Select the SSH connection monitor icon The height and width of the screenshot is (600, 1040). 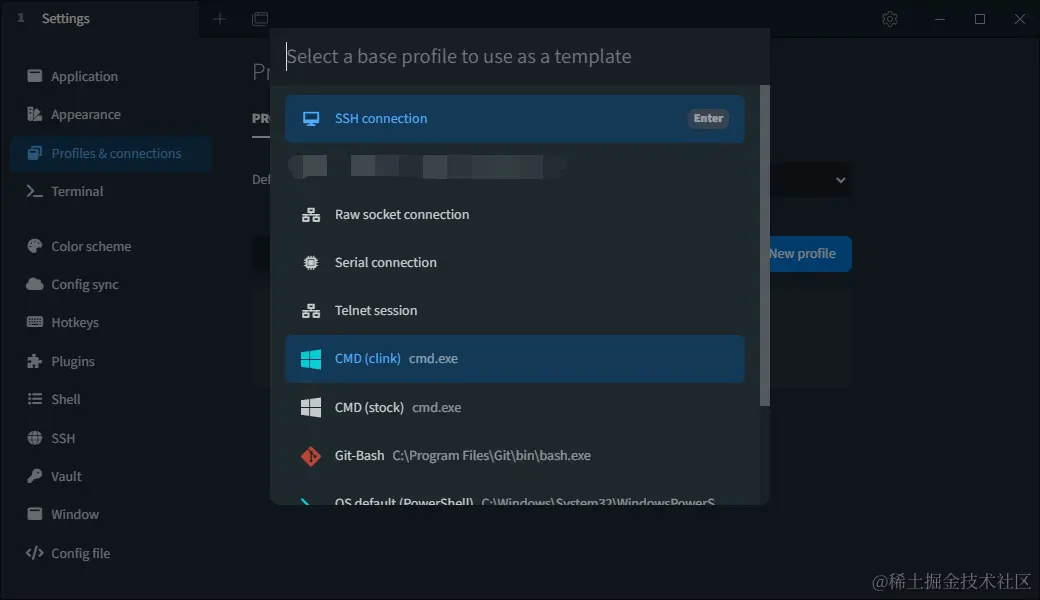point(310,119)
